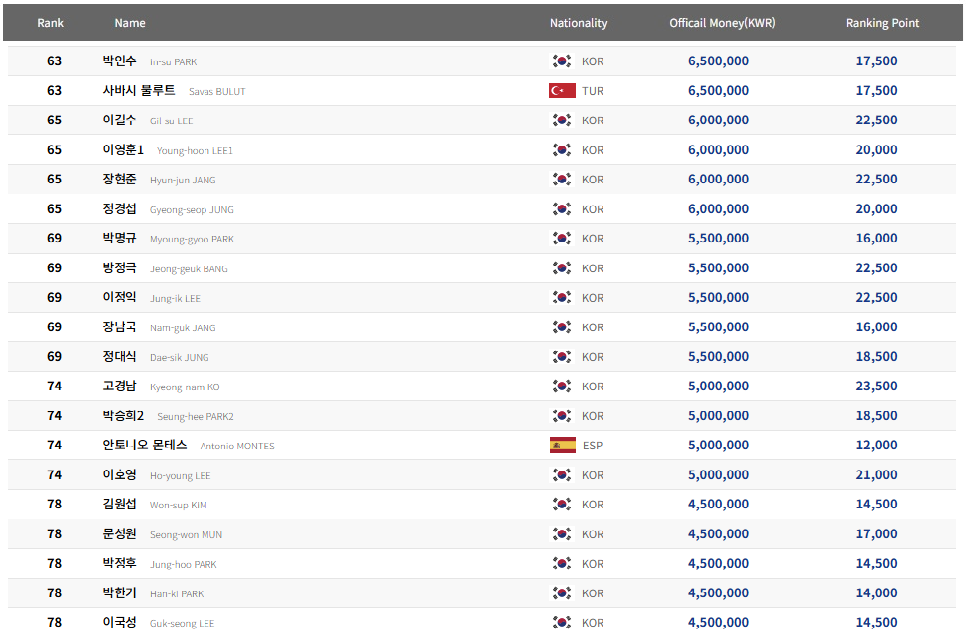Click the English name Jung-hoo PARK
This screenshot has width=971, height=640.
(x=183, y=564)
